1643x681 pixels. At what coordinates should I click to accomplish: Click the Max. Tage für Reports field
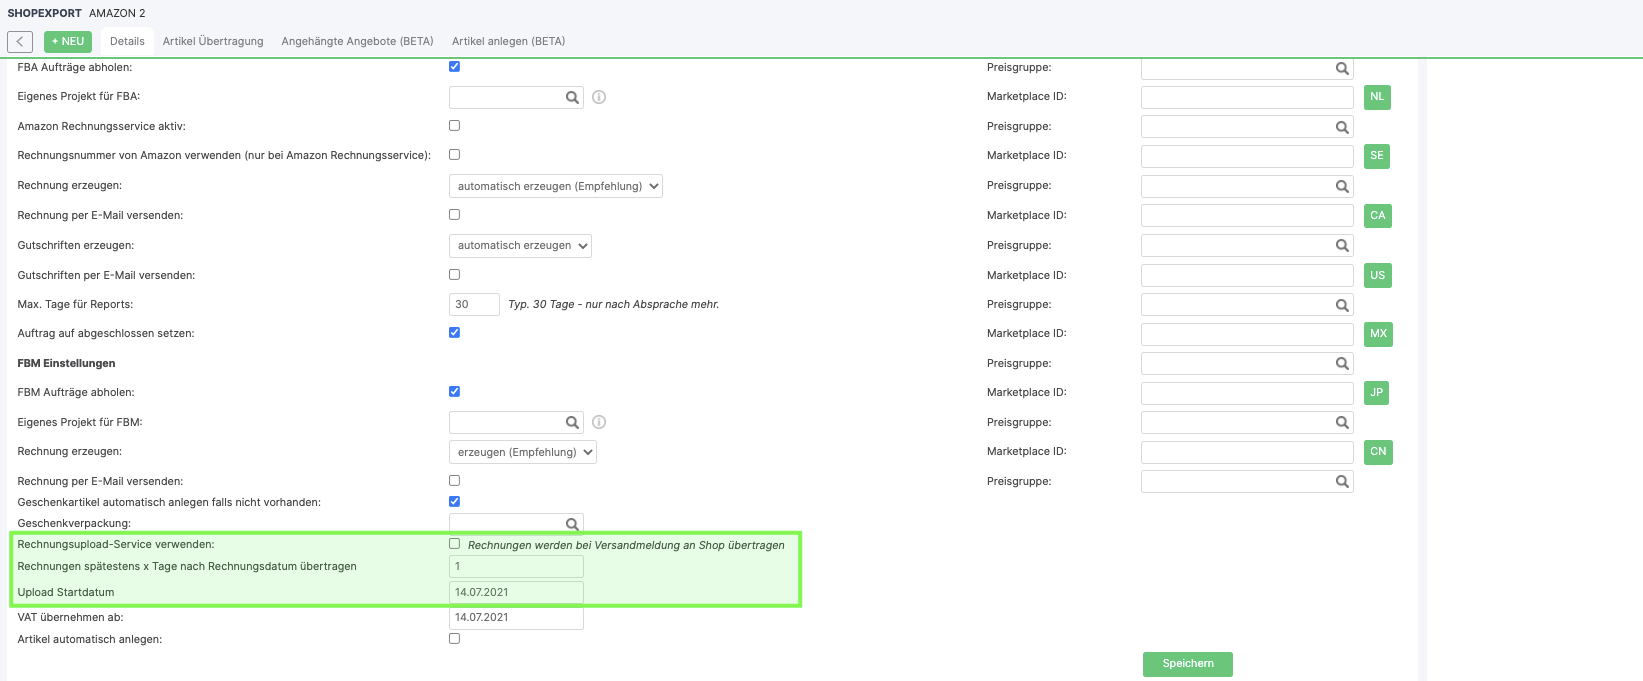(474, 305)
